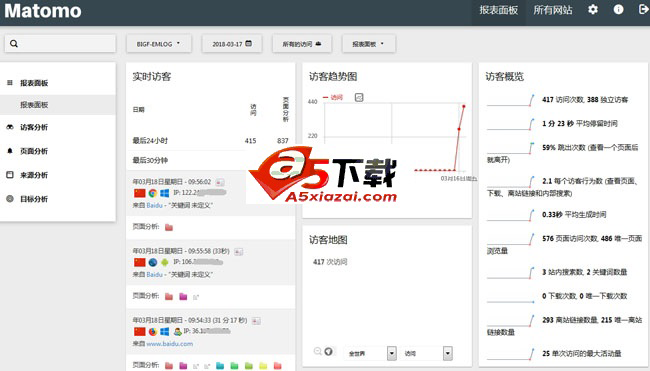Open the 报表面板 dashboard dropdown in toolbar
Image resolution: width=650 pixels, height=371 pixels.
tap(369, 44)
